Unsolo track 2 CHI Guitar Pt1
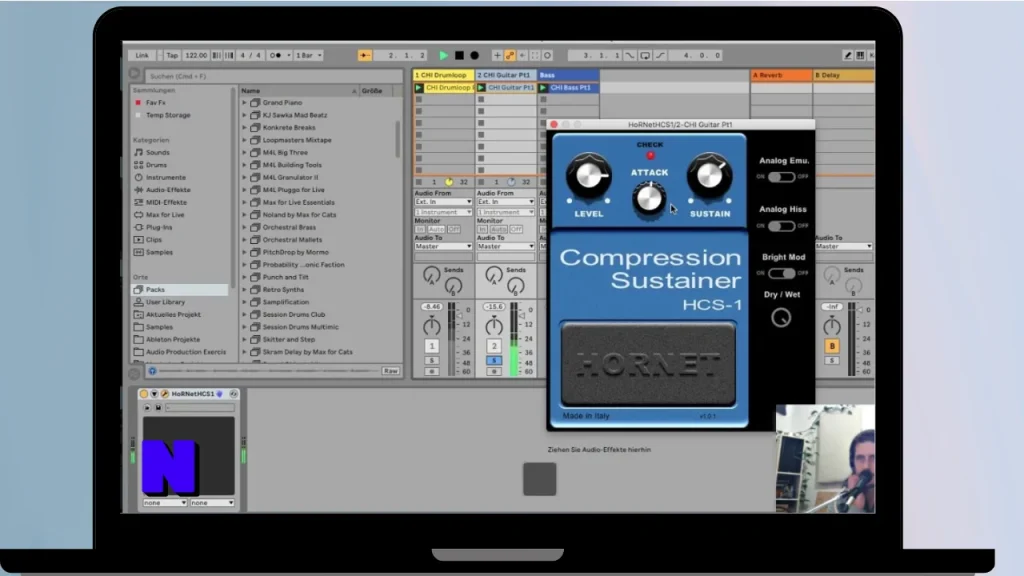This screenshot has height=576, width=1024. [x=494, y=360]
